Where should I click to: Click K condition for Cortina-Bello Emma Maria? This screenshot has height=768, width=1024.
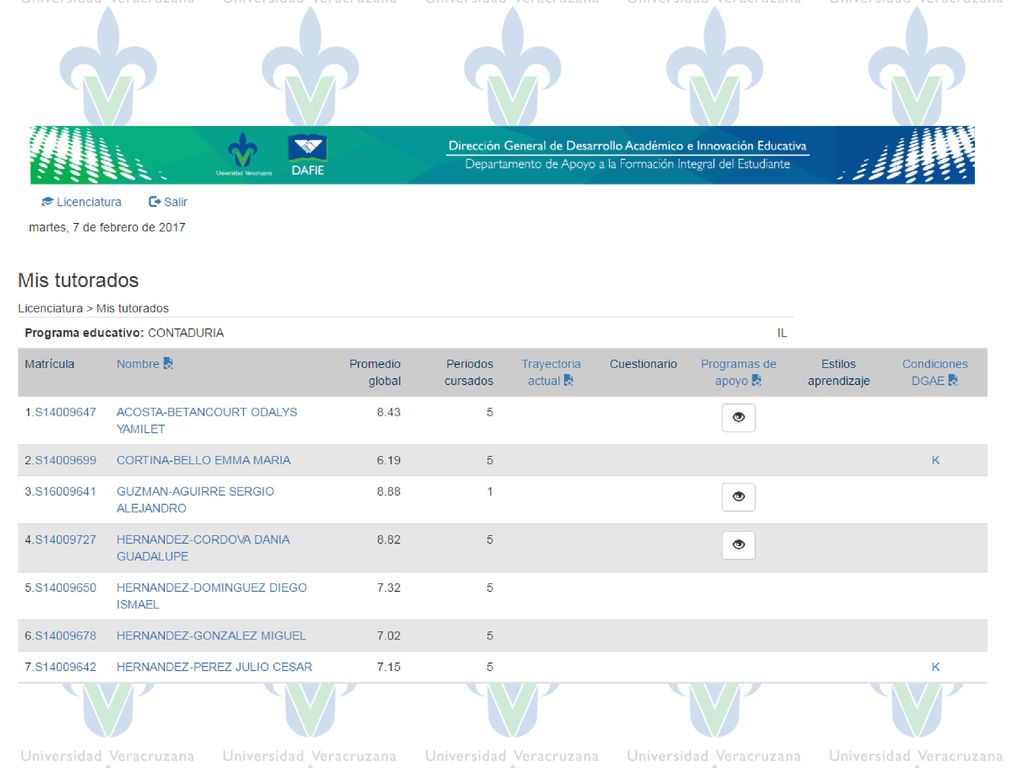pyautogui.click(x=935, y=460)
